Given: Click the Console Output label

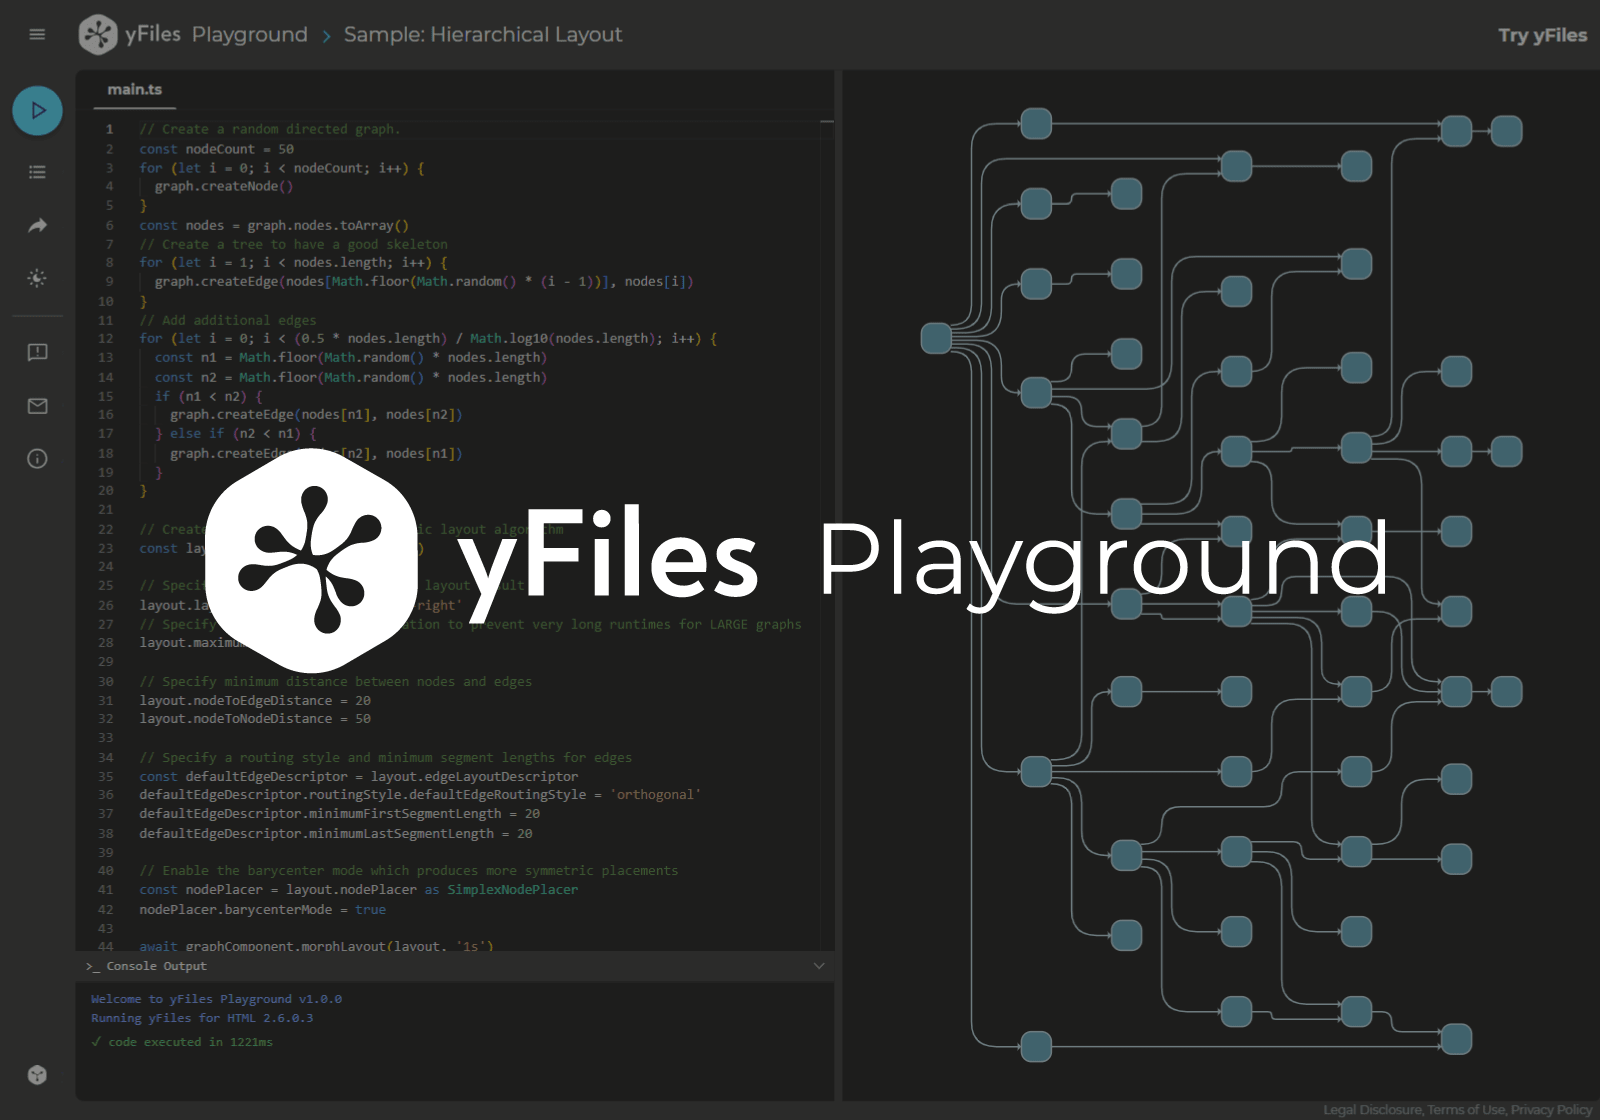Looking at the screenshot, I should click(156, 966).
